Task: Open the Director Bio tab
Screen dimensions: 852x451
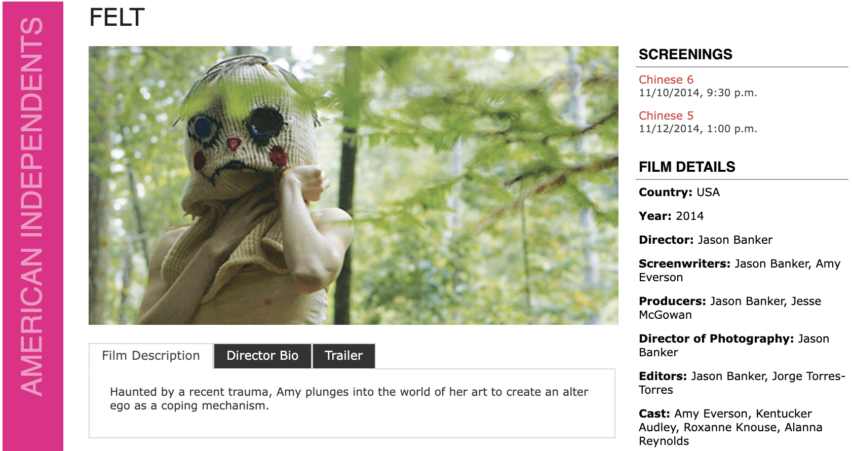Action: (262, 356)
